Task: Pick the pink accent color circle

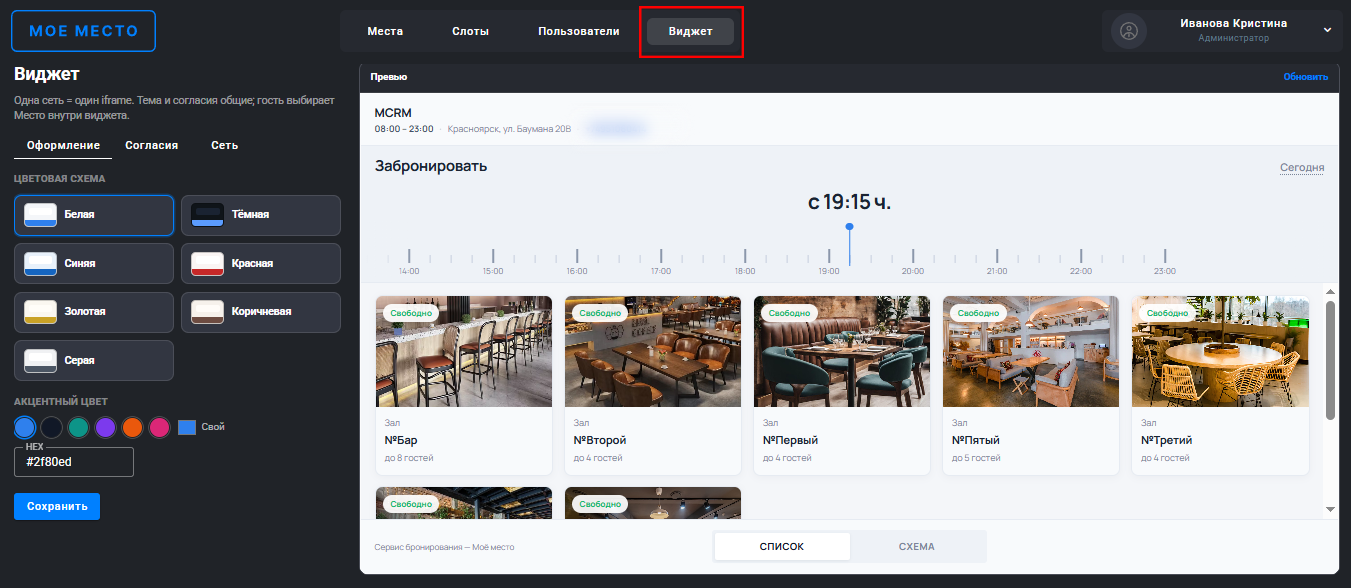Action: point(159,428)
